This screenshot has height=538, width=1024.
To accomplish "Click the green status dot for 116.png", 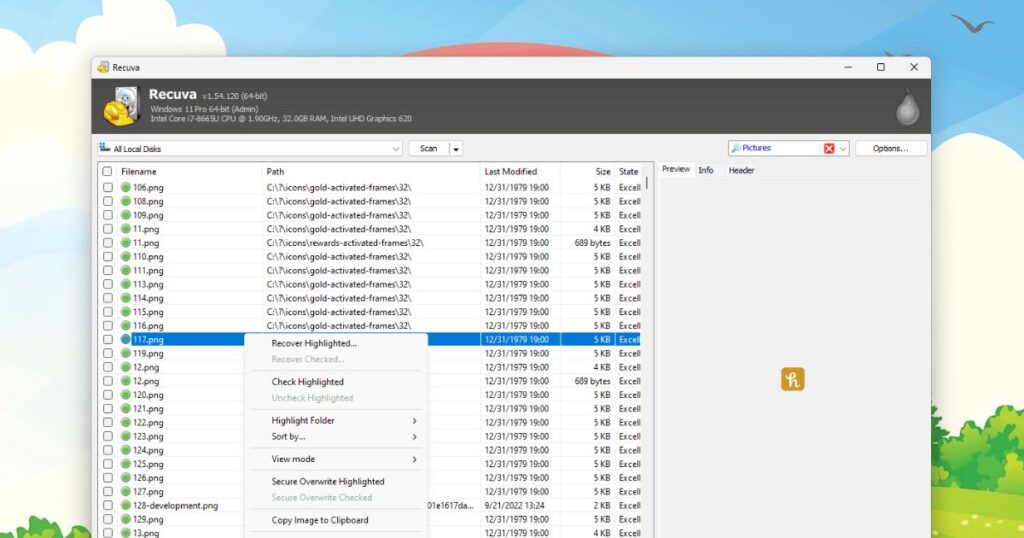I will tap(126, 326).
